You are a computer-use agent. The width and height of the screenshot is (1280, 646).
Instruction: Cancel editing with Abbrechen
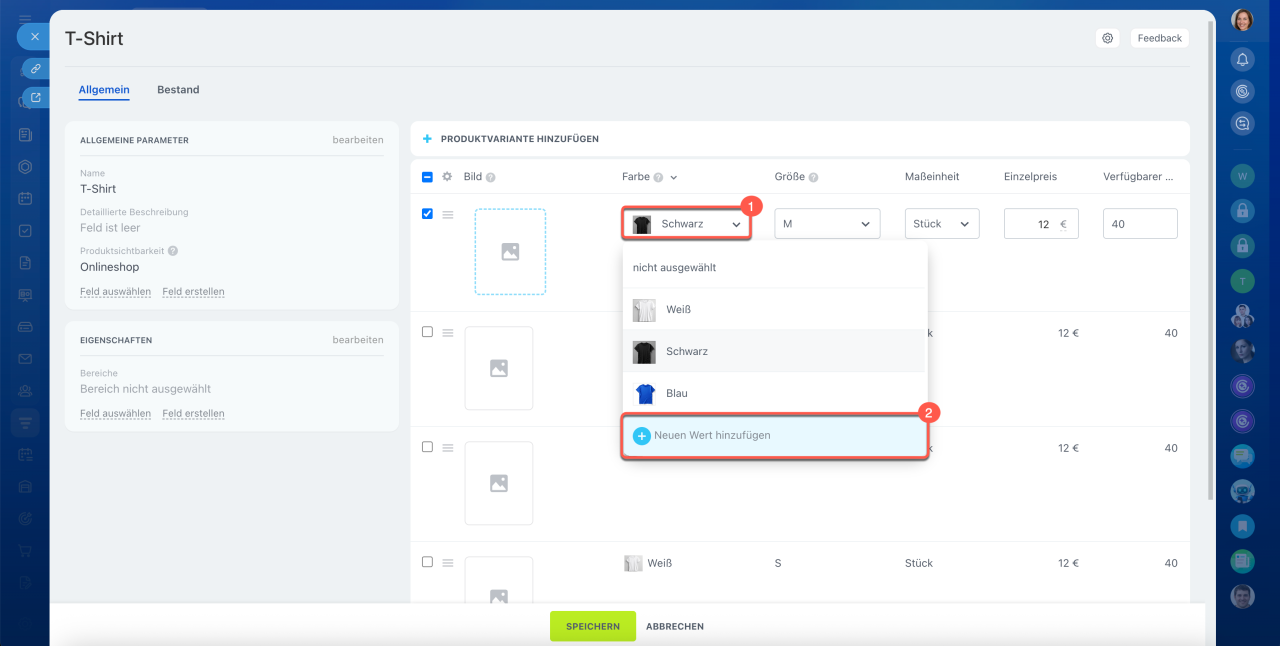click(675, 626)
